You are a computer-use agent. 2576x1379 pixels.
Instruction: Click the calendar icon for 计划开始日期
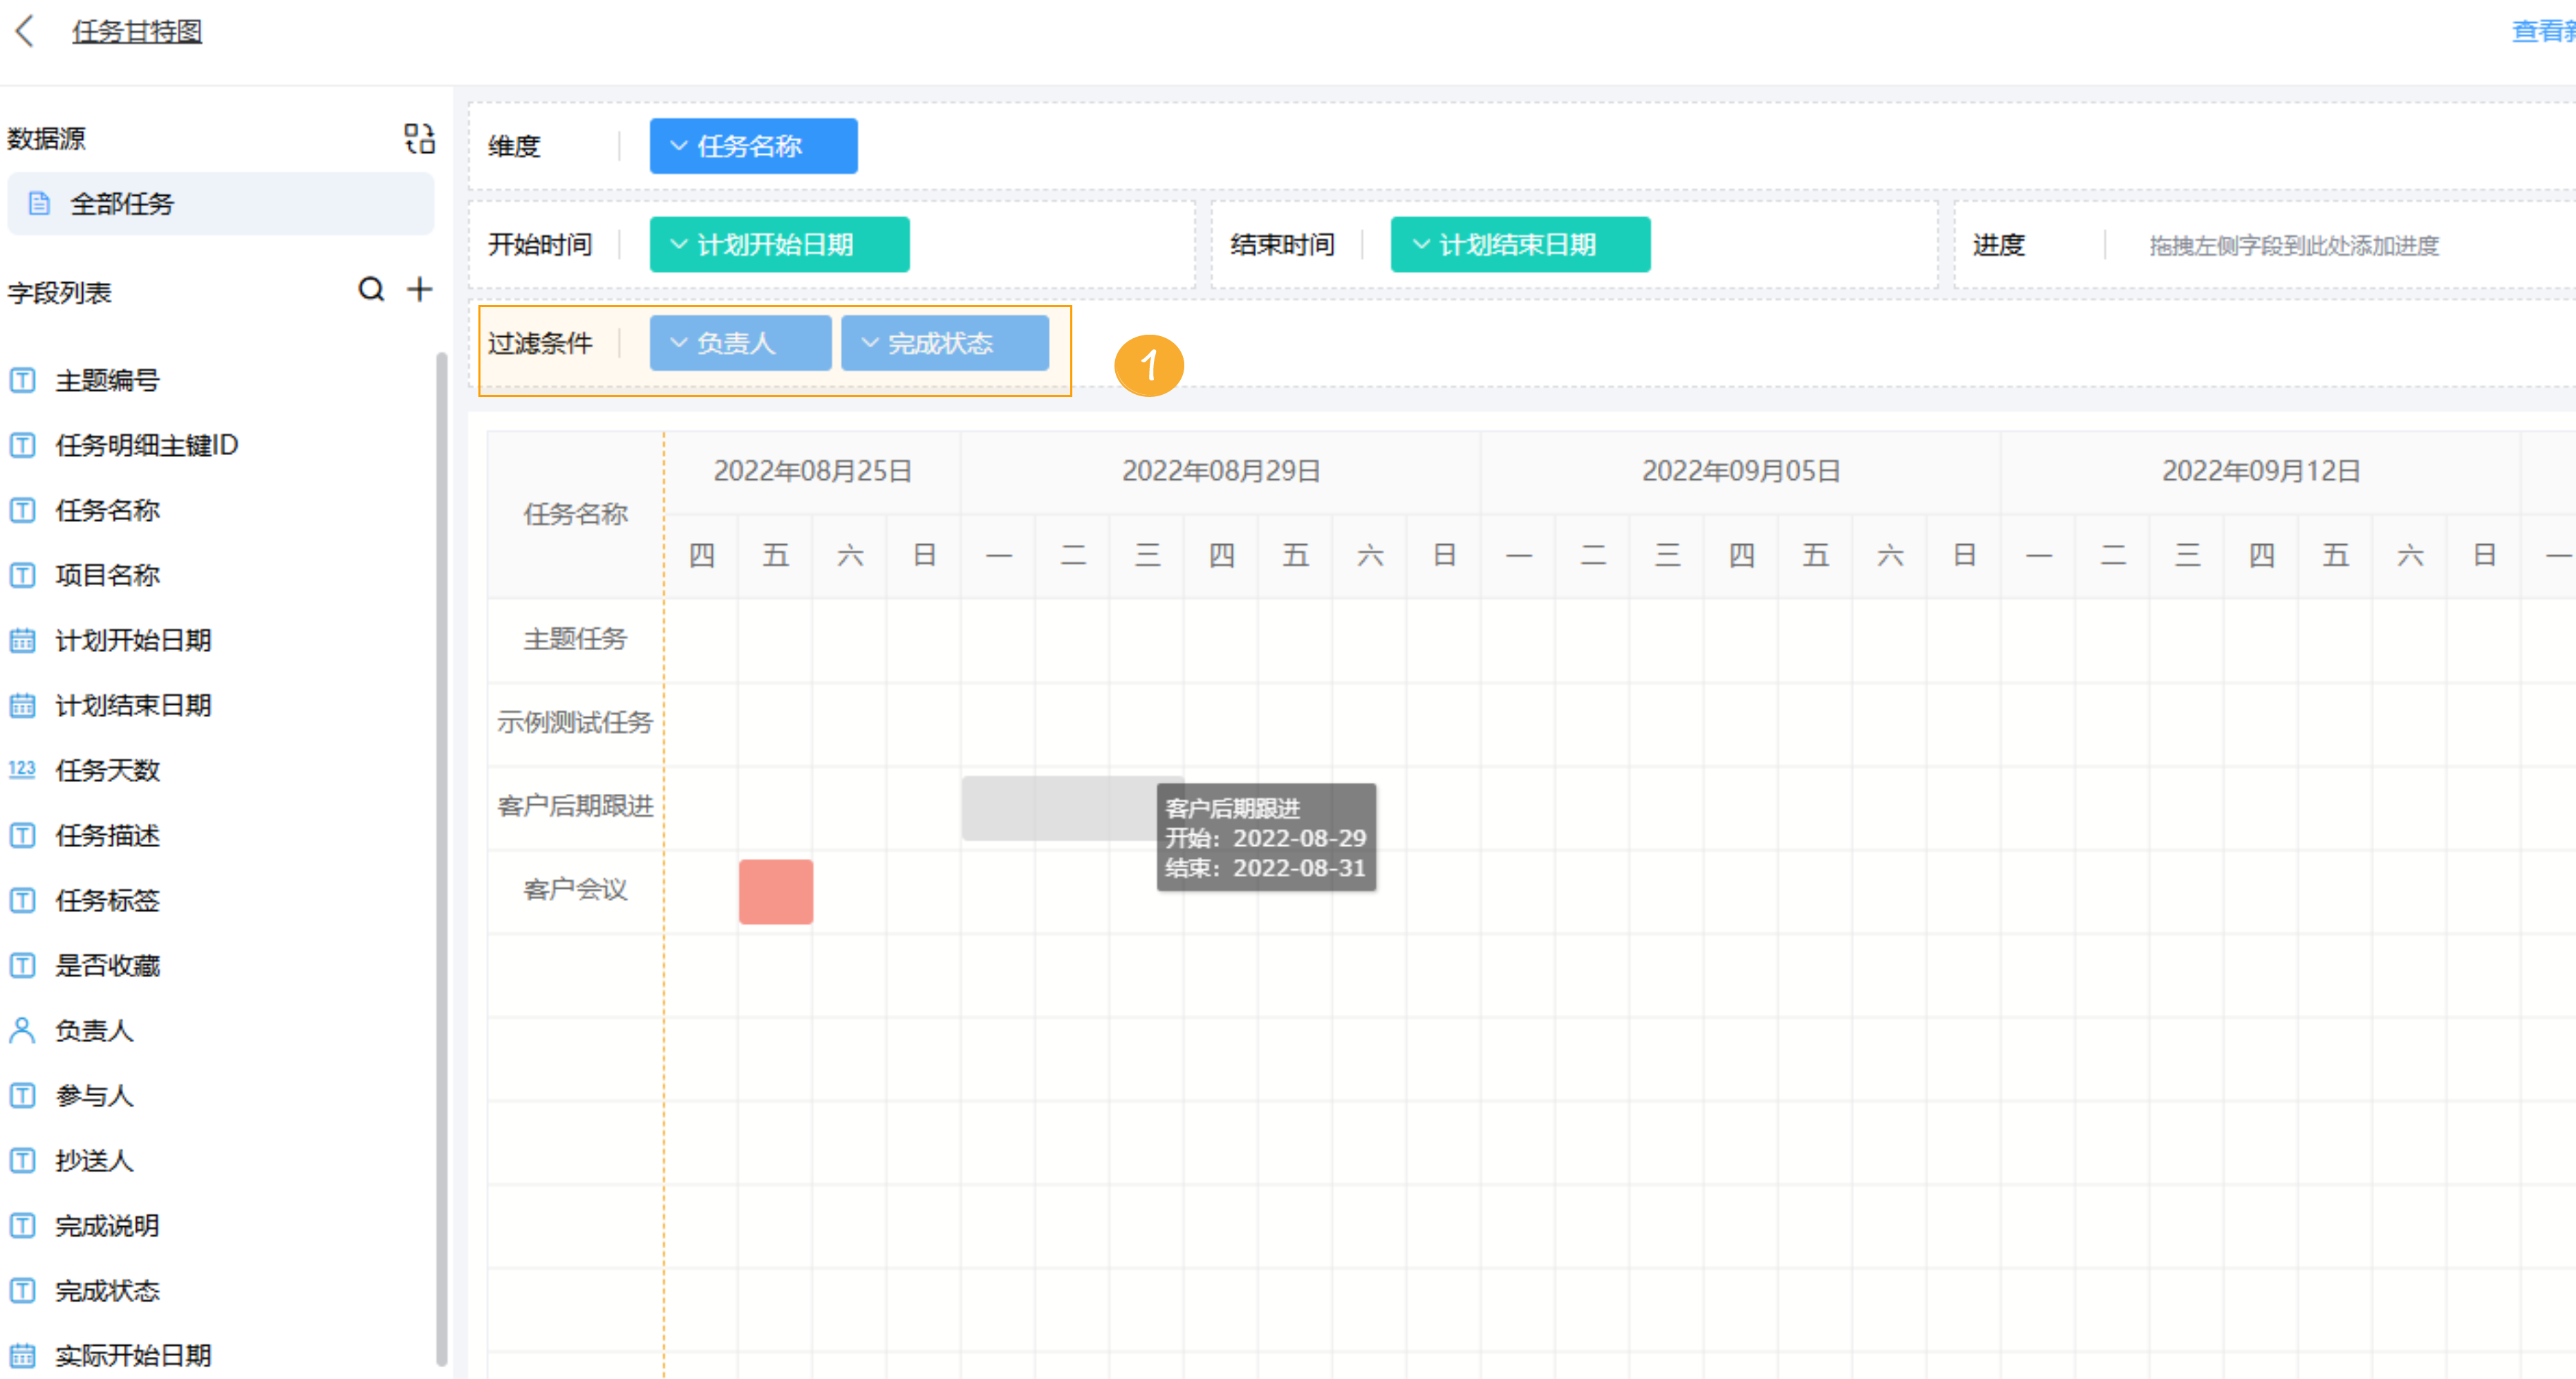[x=22, y=640]
